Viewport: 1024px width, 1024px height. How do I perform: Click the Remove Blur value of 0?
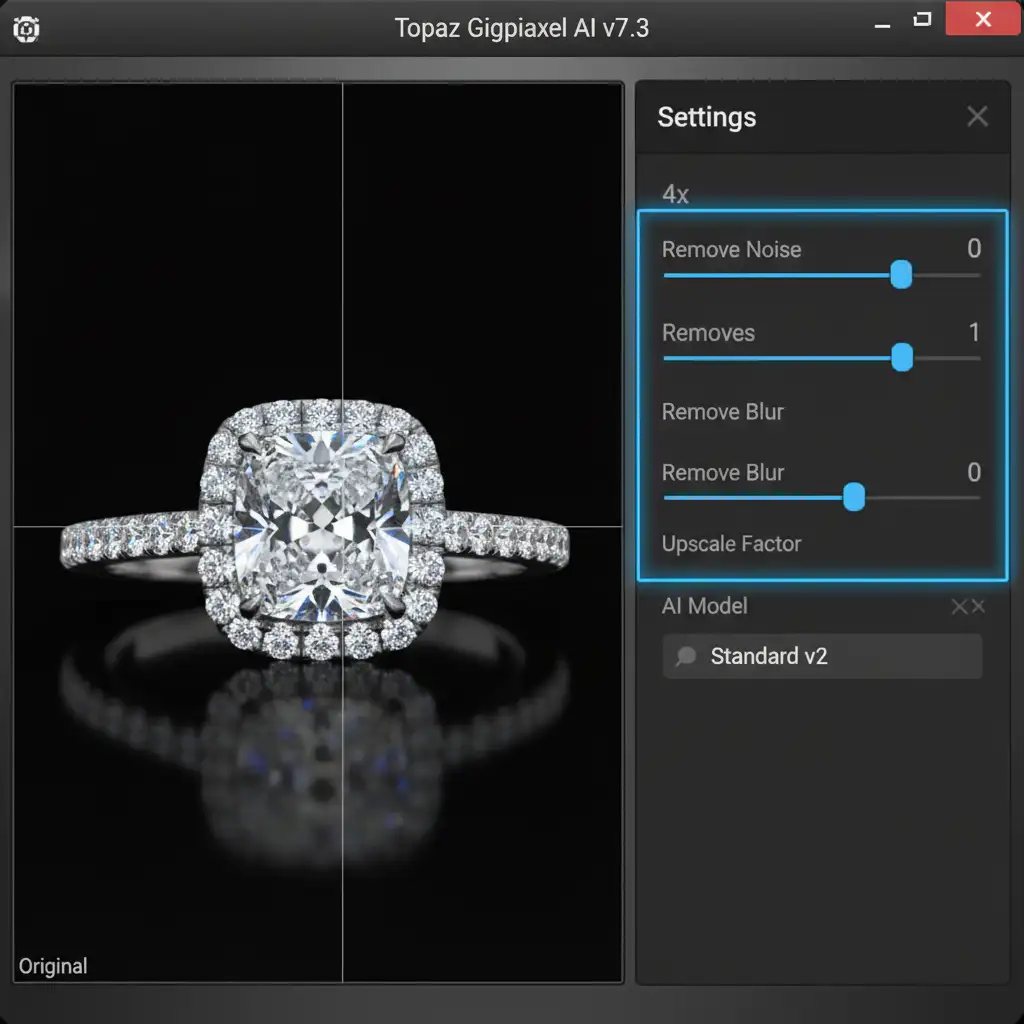[974, 472]
